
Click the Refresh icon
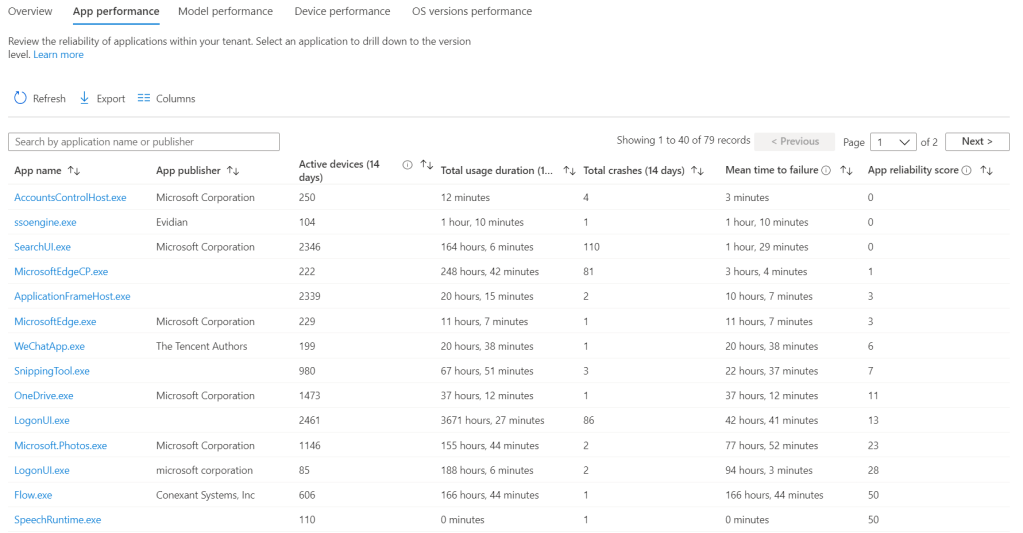point(20,98)
